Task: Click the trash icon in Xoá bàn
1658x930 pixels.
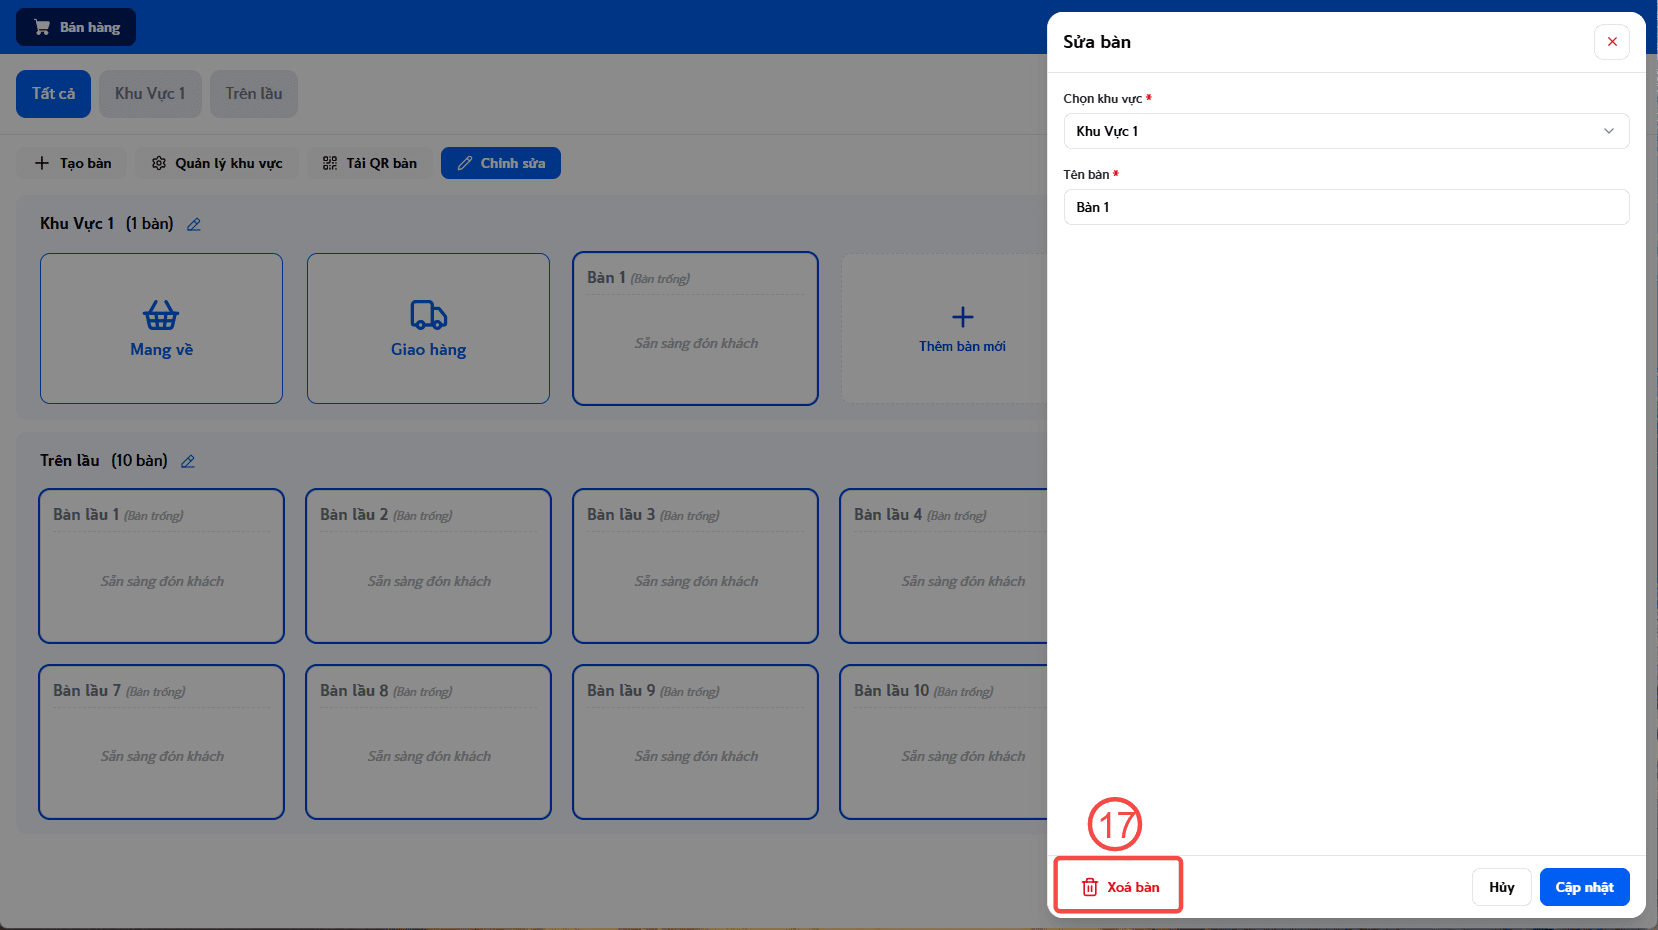Action: click(x=1090, y=887)
